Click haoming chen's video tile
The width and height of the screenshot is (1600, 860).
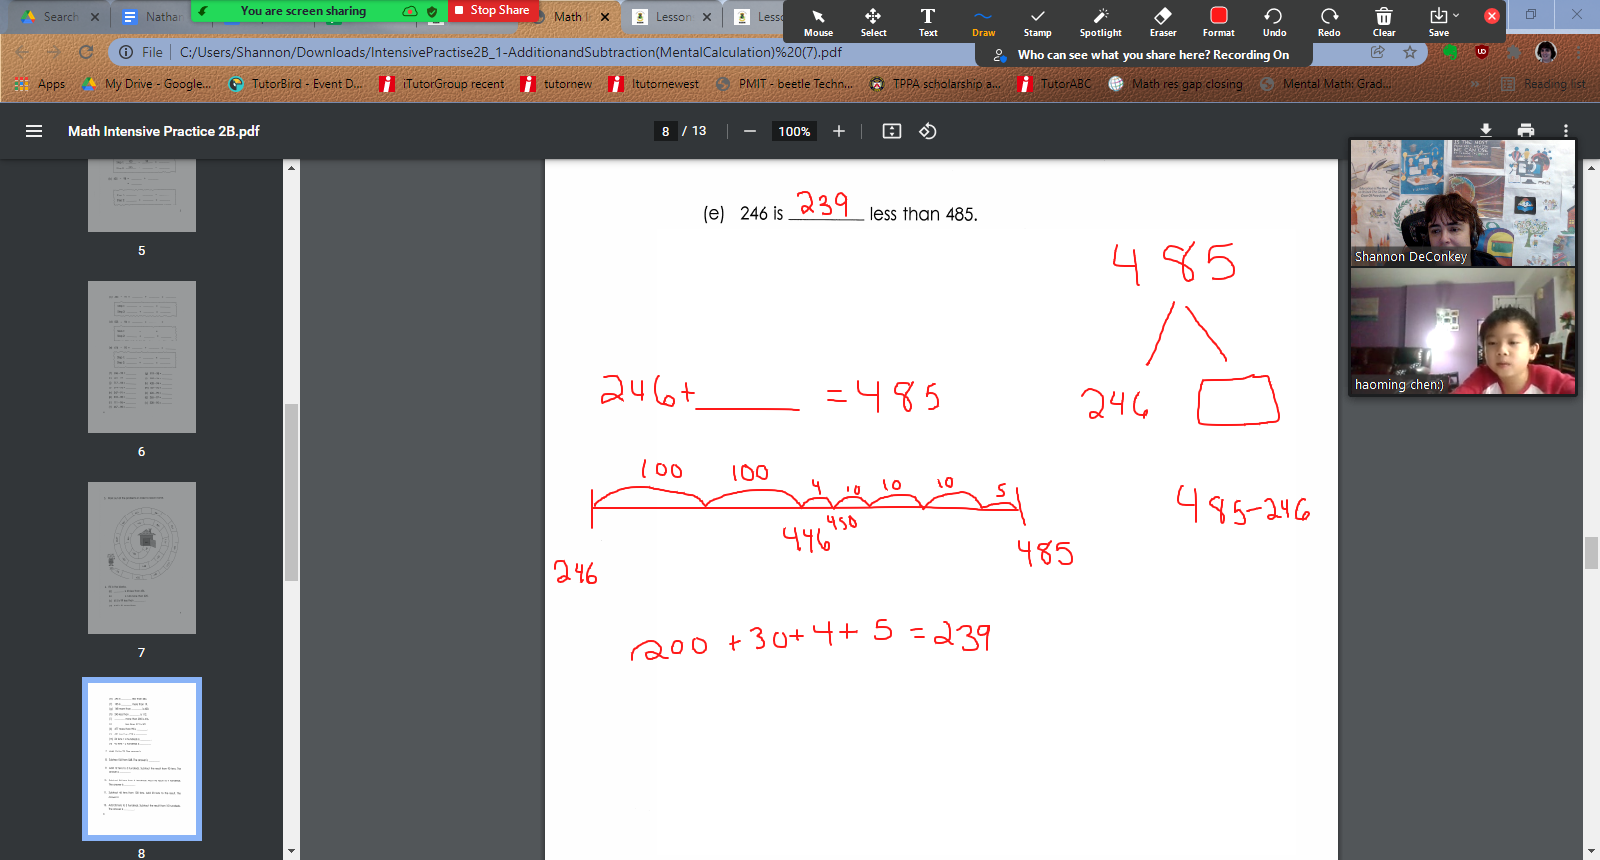coord(1463,331)
